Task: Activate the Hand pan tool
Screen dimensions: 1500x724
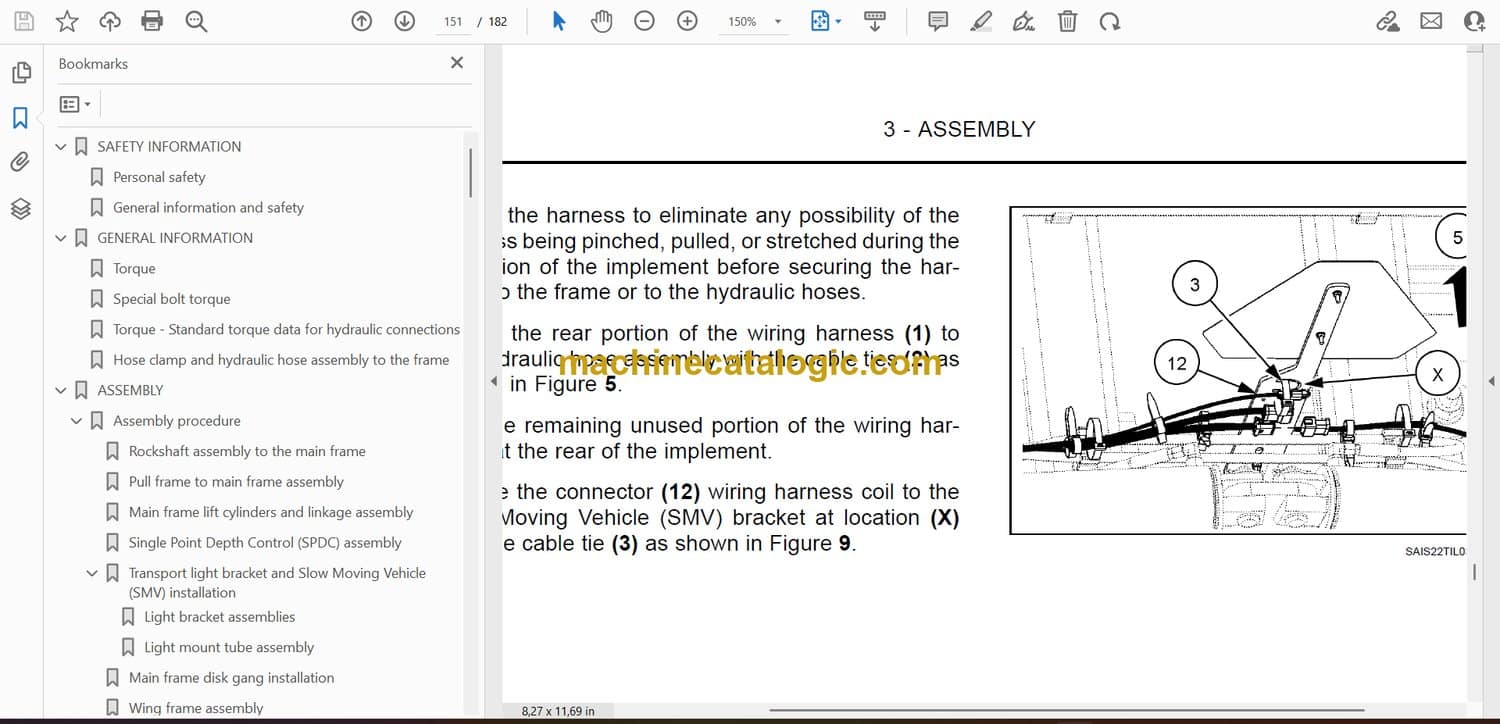Action: [601, 21]
